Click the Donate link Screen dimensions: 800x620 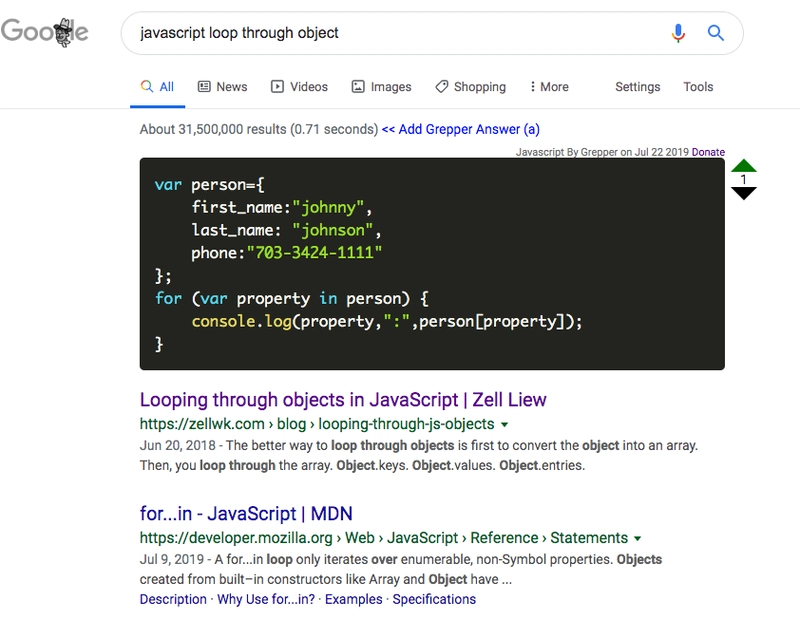click(708, 152)
